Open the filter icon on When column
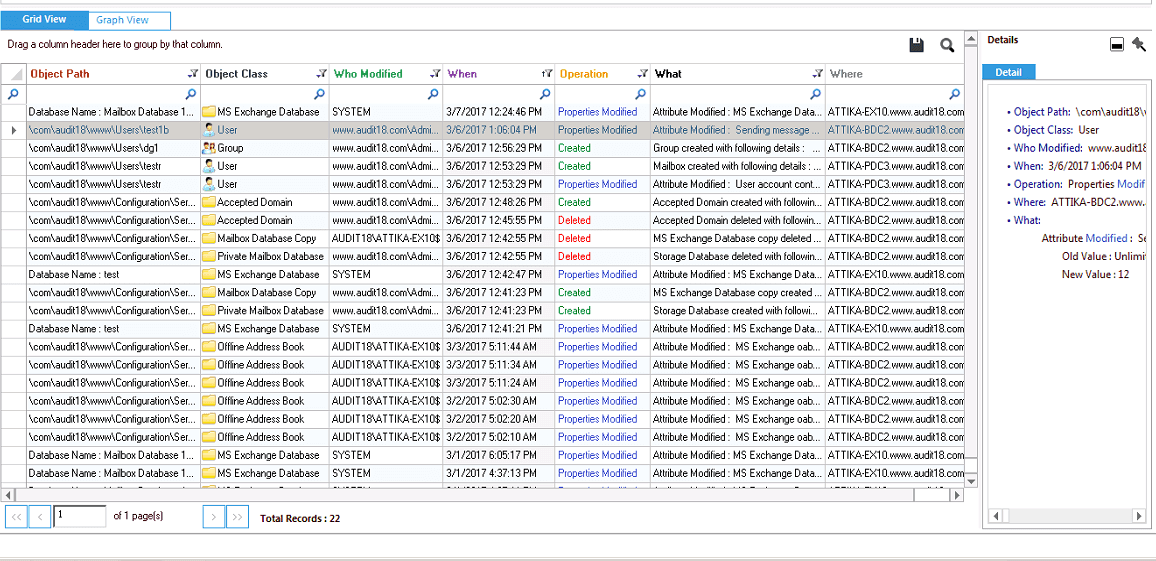Viewport: 1156px width, 561px height. pyautogui.click(x=546, y=74)
